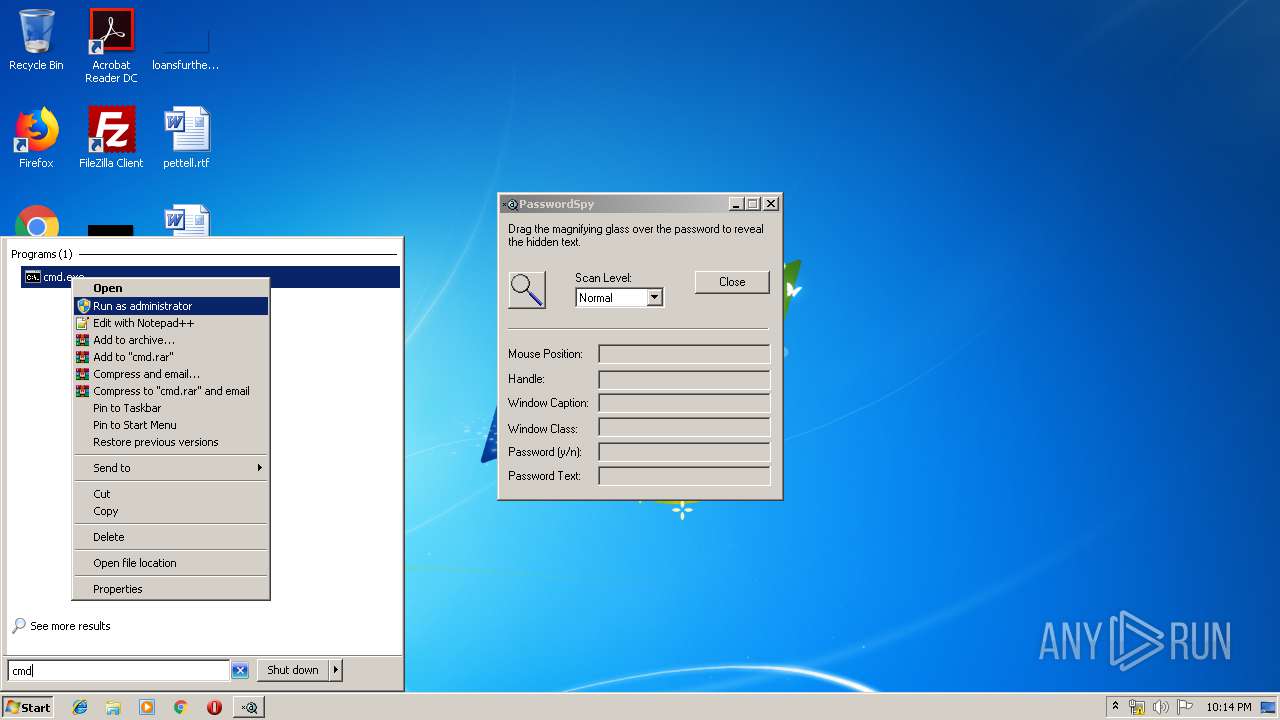Open the Action Center flag icon

tap(1185, 707)
